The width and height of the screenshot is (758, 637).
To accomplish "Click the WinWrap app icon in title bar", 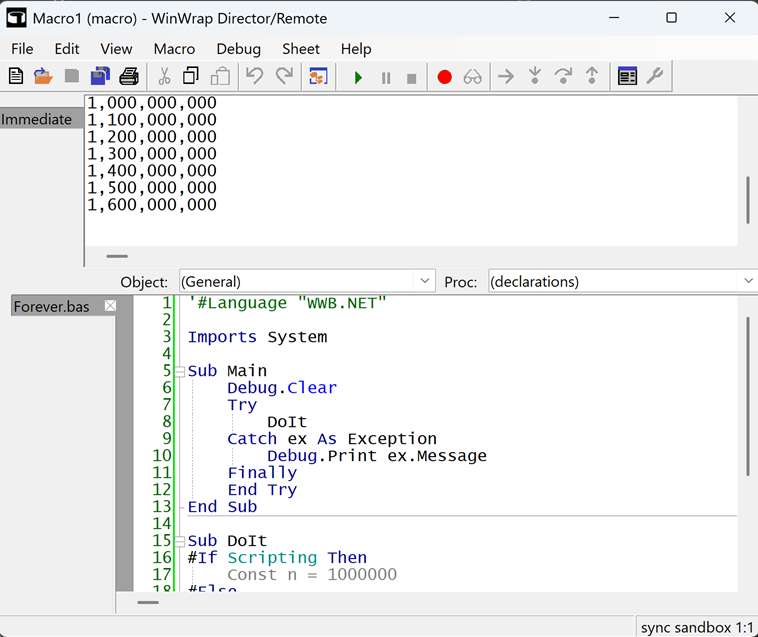I will tap(16, 18).
